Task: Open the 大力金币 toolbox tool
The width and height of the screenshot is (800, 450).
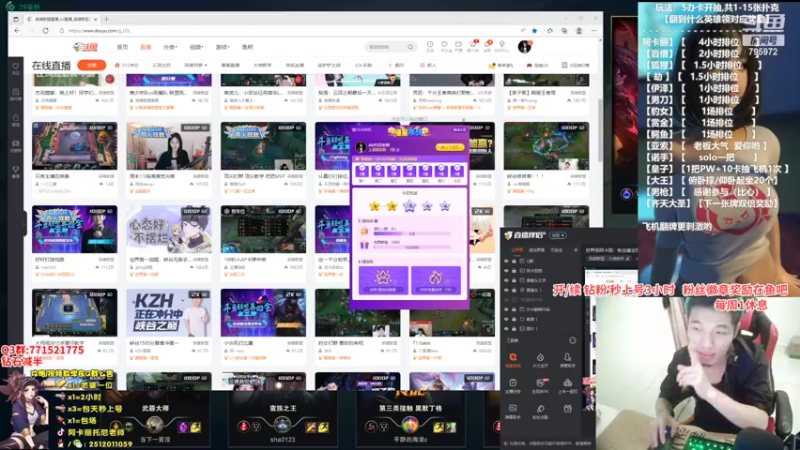Action: [540, 360]
